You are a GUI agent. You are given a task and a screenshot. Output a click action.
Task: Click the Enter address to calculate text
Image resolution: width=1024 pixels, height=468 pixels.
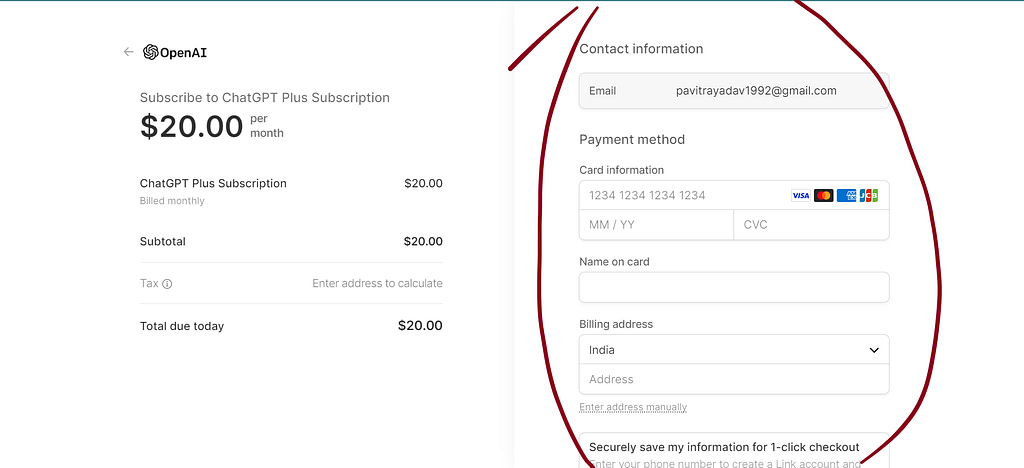pos(377,283)
